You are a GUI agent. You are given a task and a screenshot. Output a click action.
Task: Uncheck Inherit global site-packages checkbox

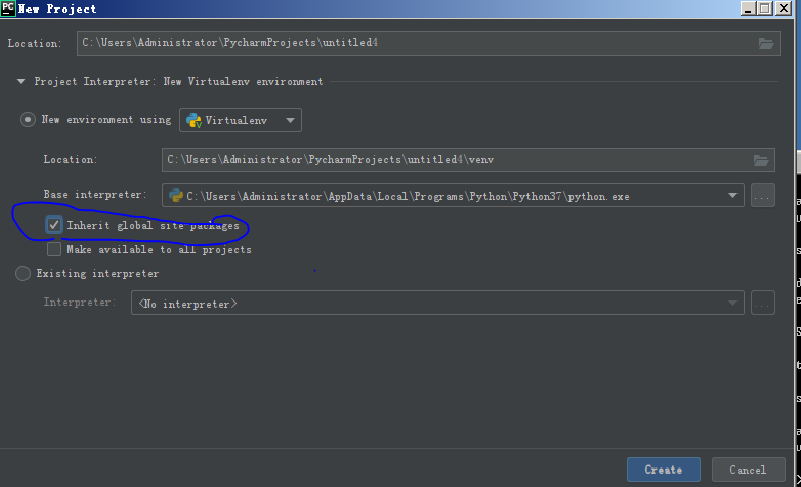pos(54,225)
